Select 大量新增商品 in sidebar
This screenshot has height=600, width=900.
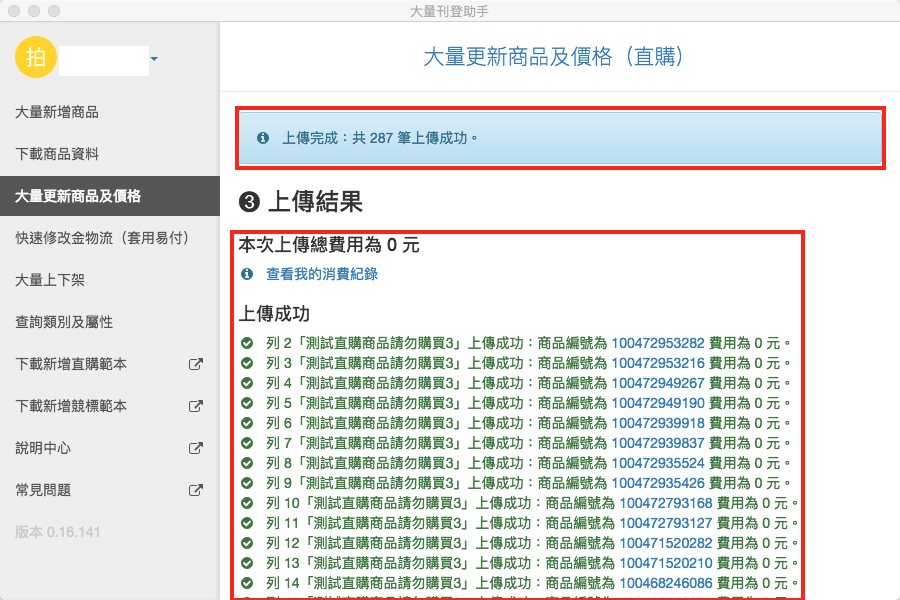57,112
